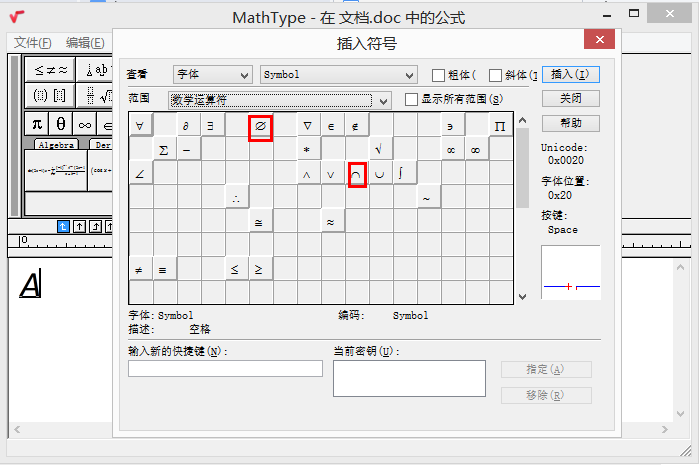Image resolution: width=699 pixels, height=465 pixels.
Task: Open the 编辑(E) menu
Action: pyautogui.click(x=85, y=43)
